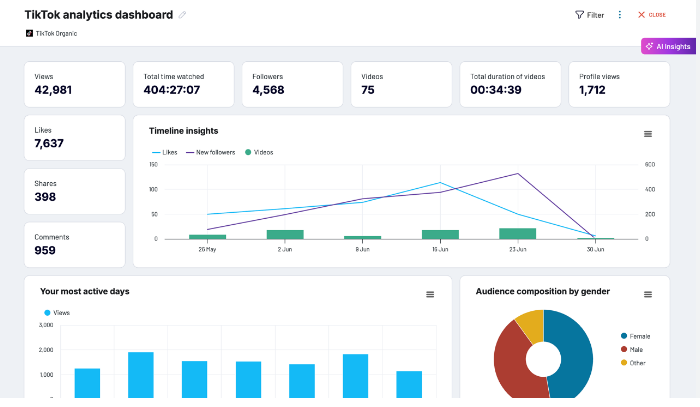
Task: Toggle the Likes series in timeline legend
Action: click(x=165, y=152)
